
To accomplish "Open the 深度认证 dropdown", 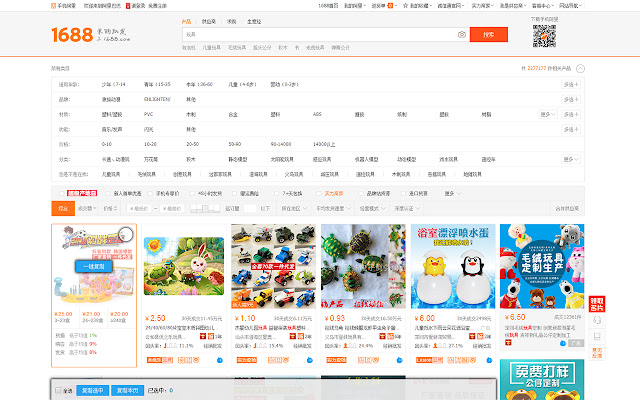I will point(406,209).
